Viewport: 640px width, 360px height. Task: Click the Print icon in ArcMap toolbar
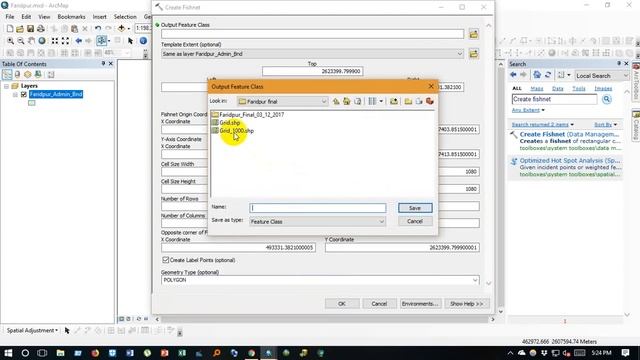[41, 29]
